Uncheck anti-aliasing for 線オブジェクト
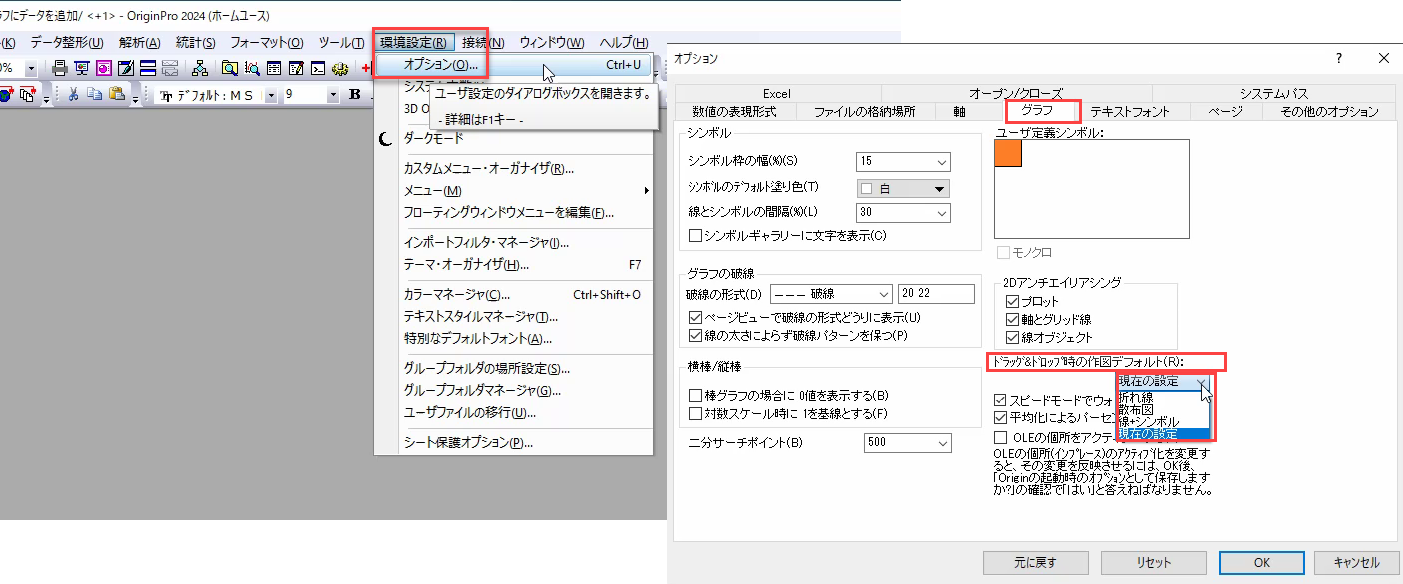This screenshot has height=584, width=1403. 1013,337
